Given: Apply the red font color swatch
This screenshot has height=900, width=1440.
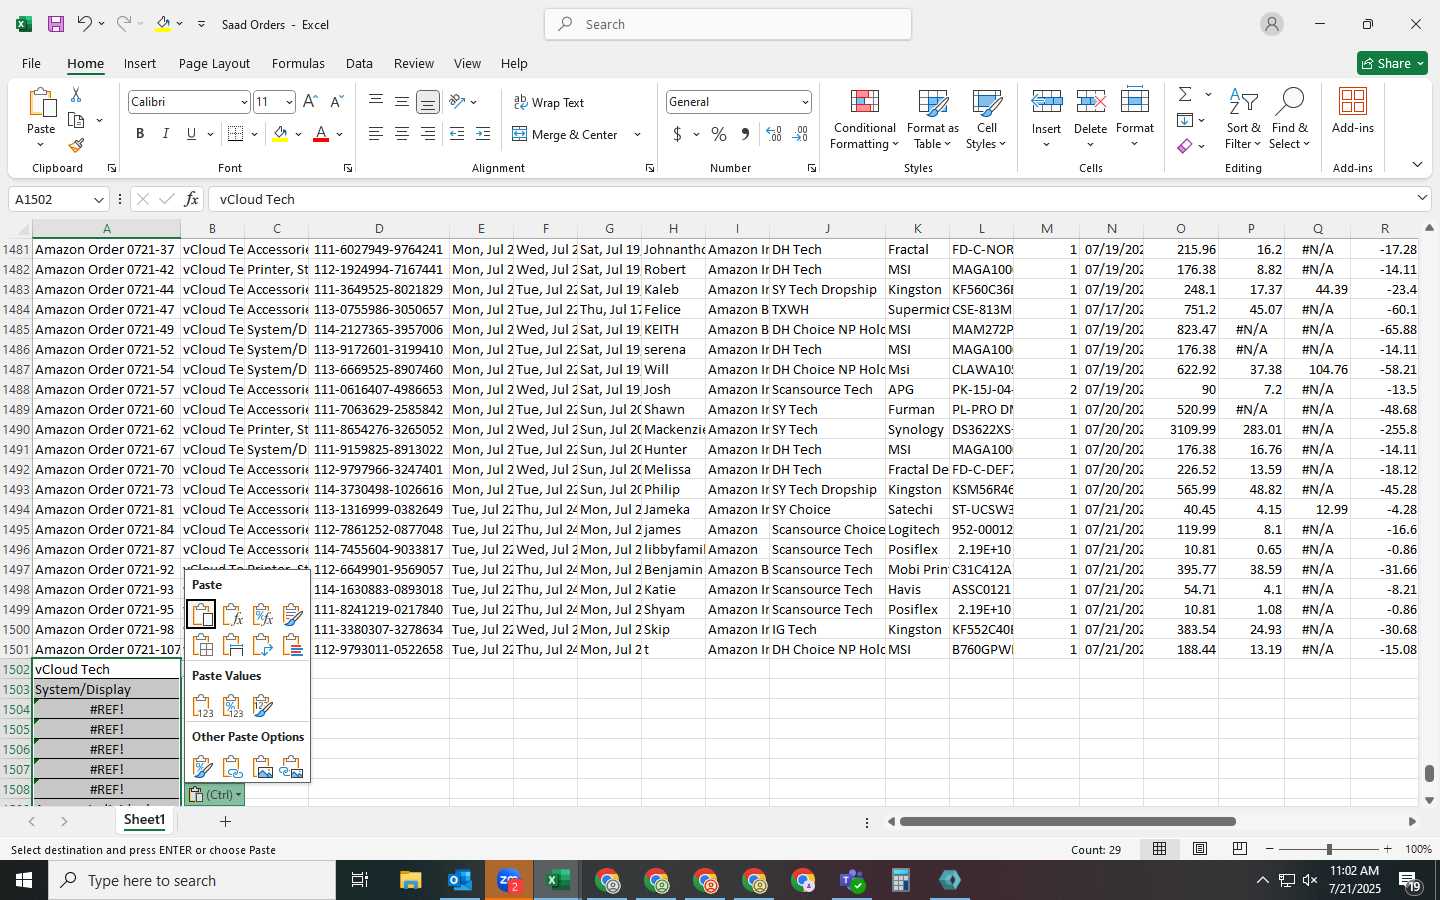Looking at the screenshot, I should 321,134.
